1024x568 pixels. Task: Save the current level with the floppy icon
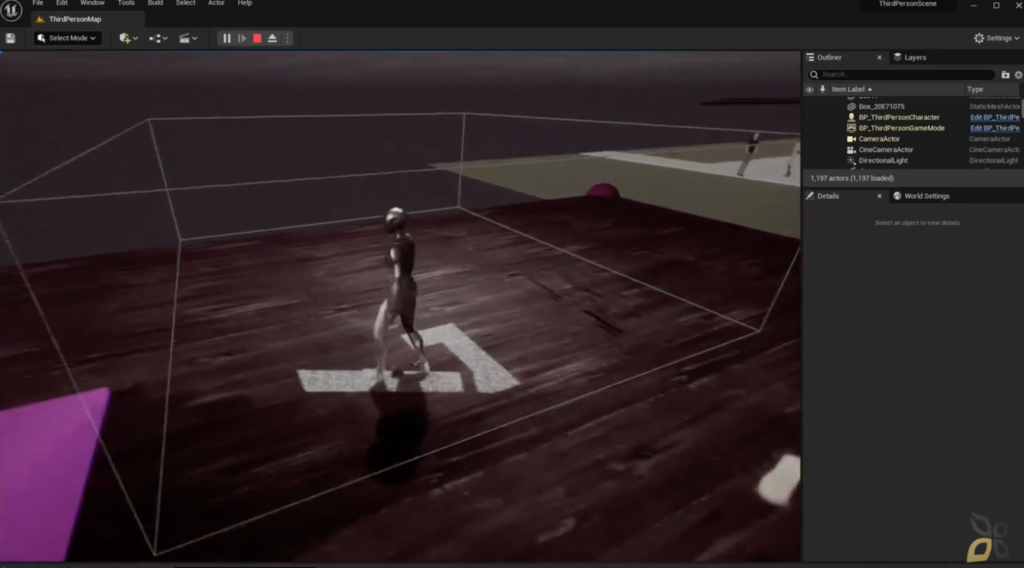(x=10, y=39)
